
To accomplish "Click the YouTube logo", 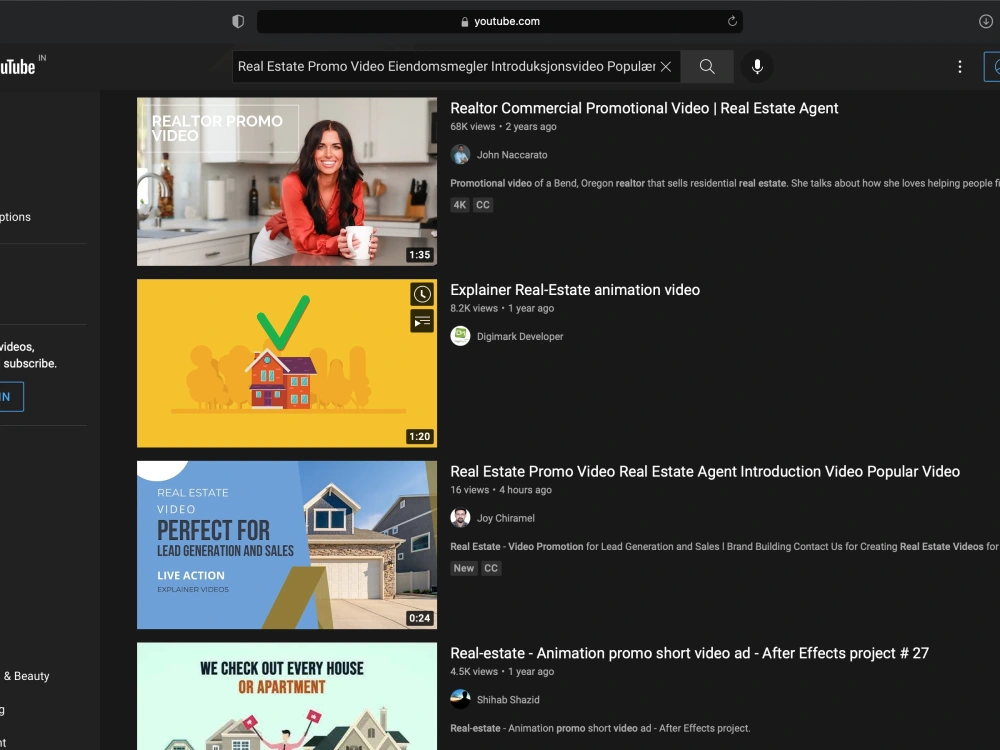I will (x=17, y=66).
